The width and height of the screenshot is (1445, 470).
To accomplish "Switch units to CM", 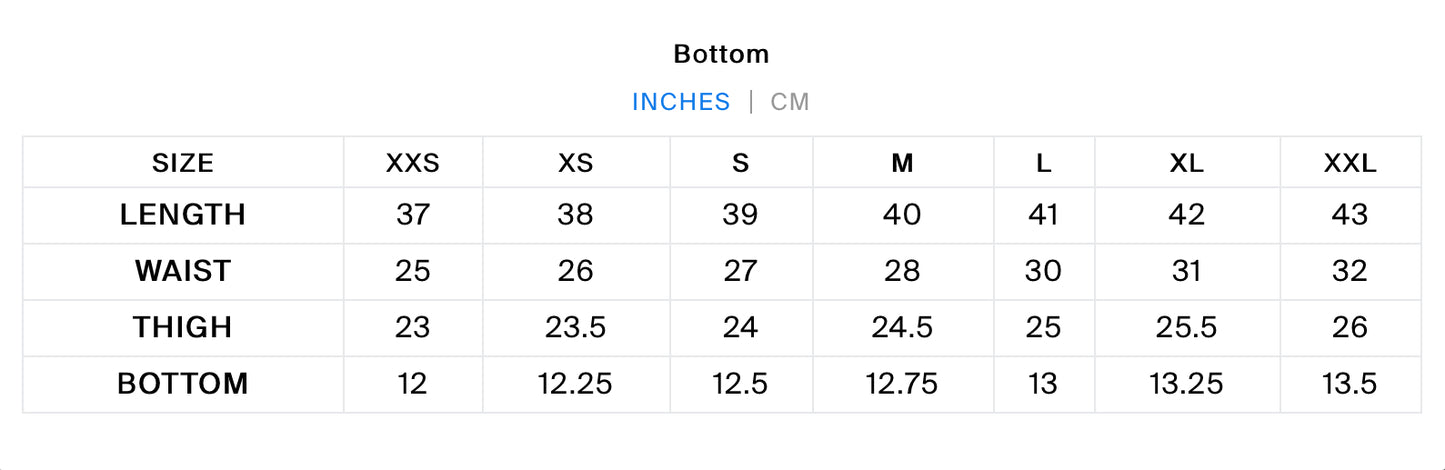I will click(x=790, y=102).
